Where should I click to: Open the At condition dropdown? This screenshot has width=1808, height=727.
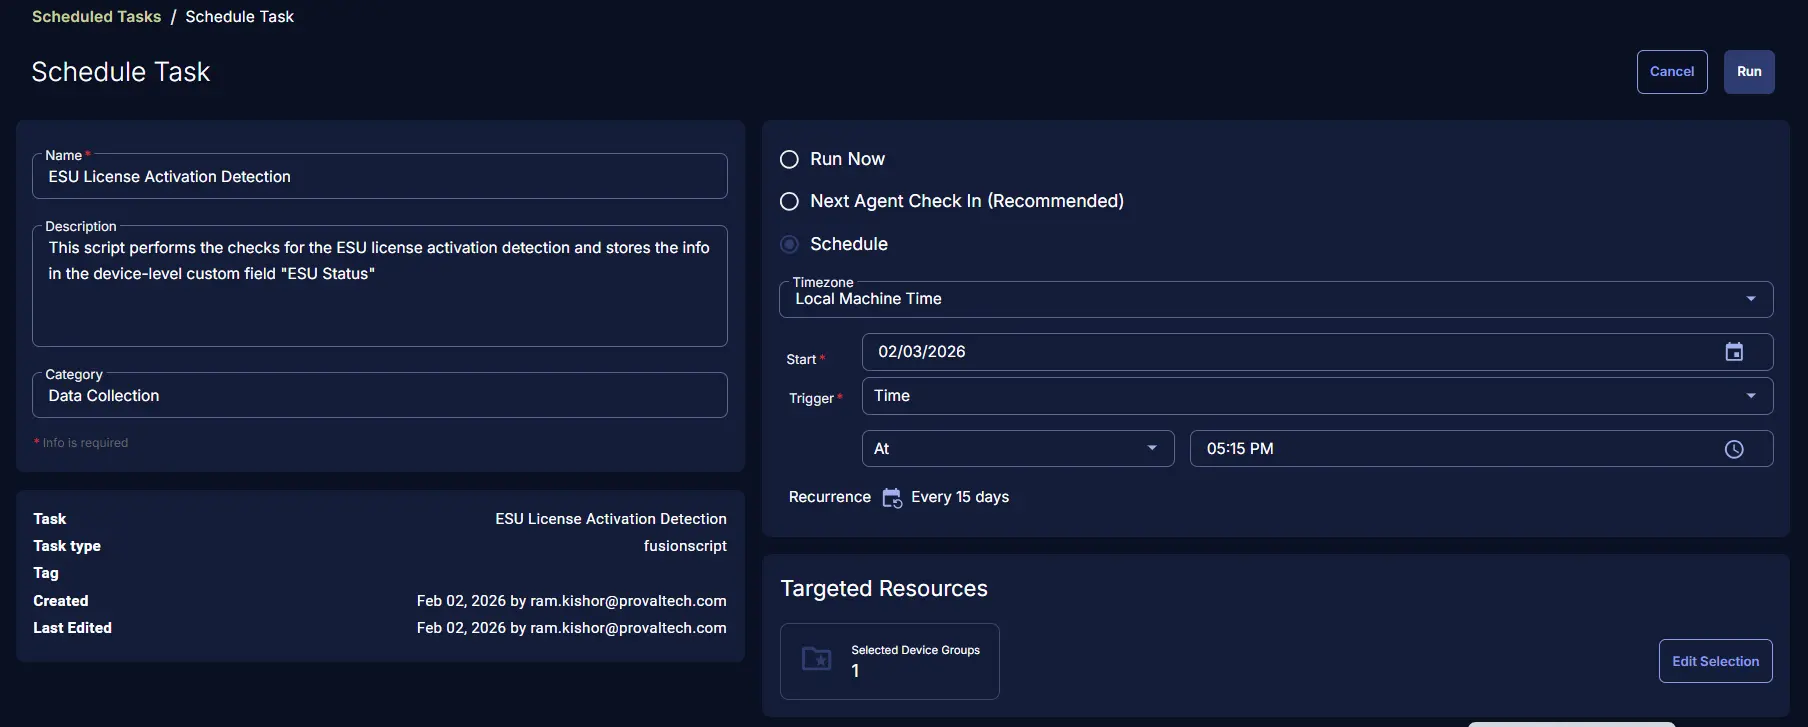1151,449
